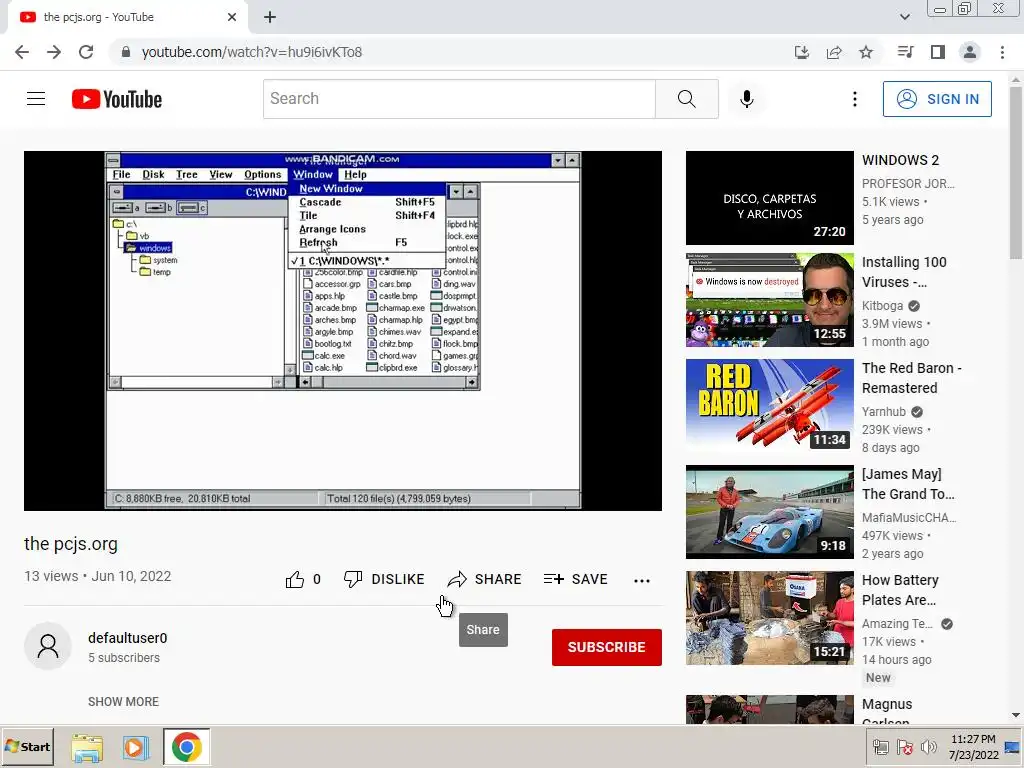Click the Yarnhub channel name
This screenshot has width=1024, height=768.
tap(884, 411)
